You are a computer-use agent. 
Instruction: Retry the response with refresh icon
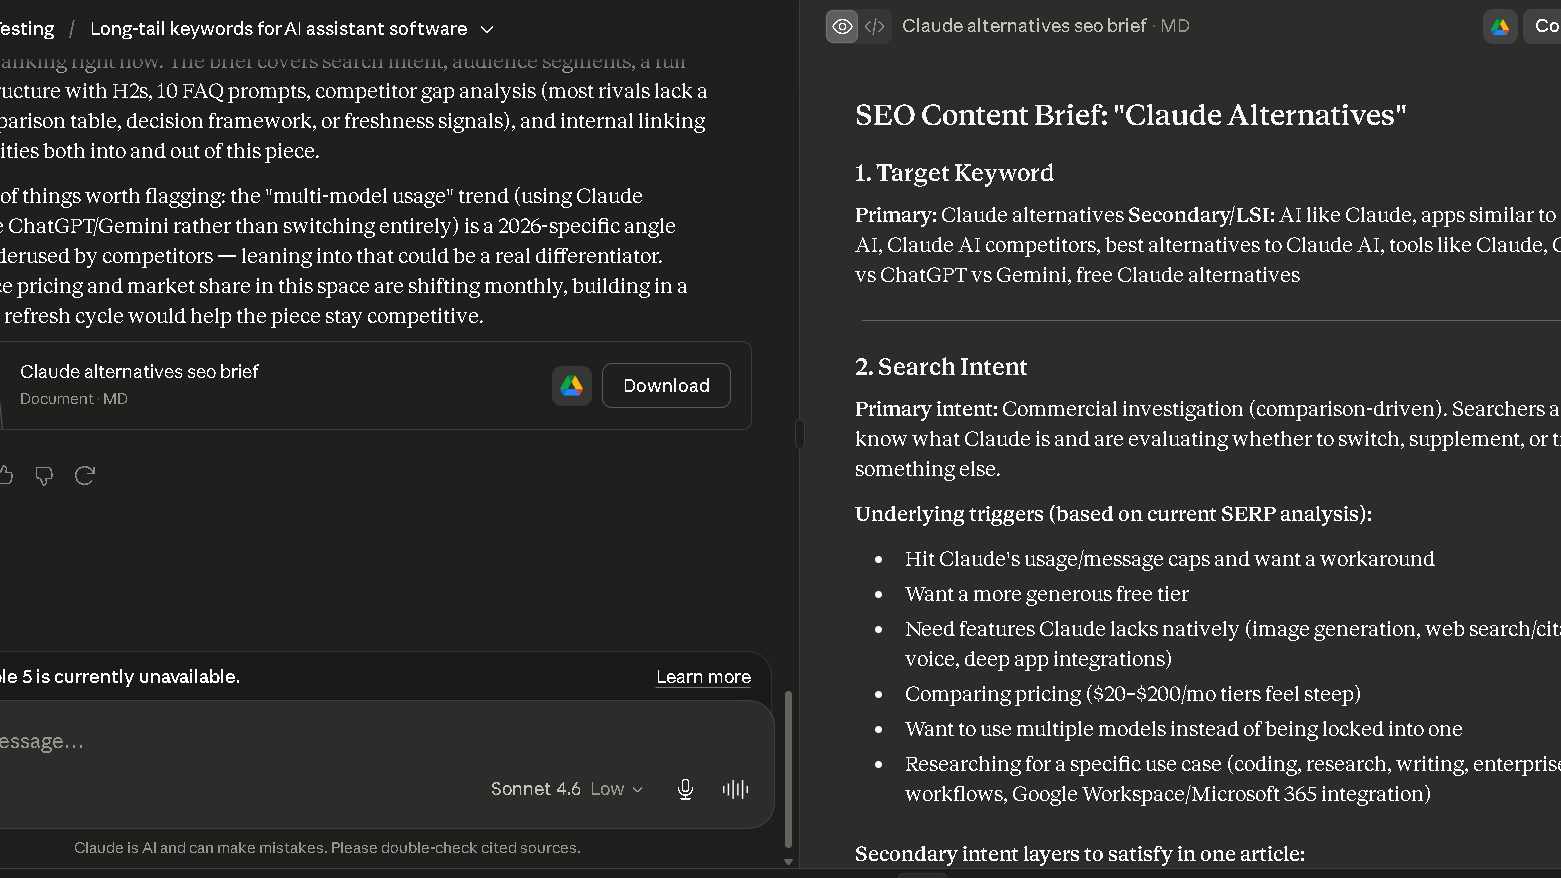(x=85, y=476)
